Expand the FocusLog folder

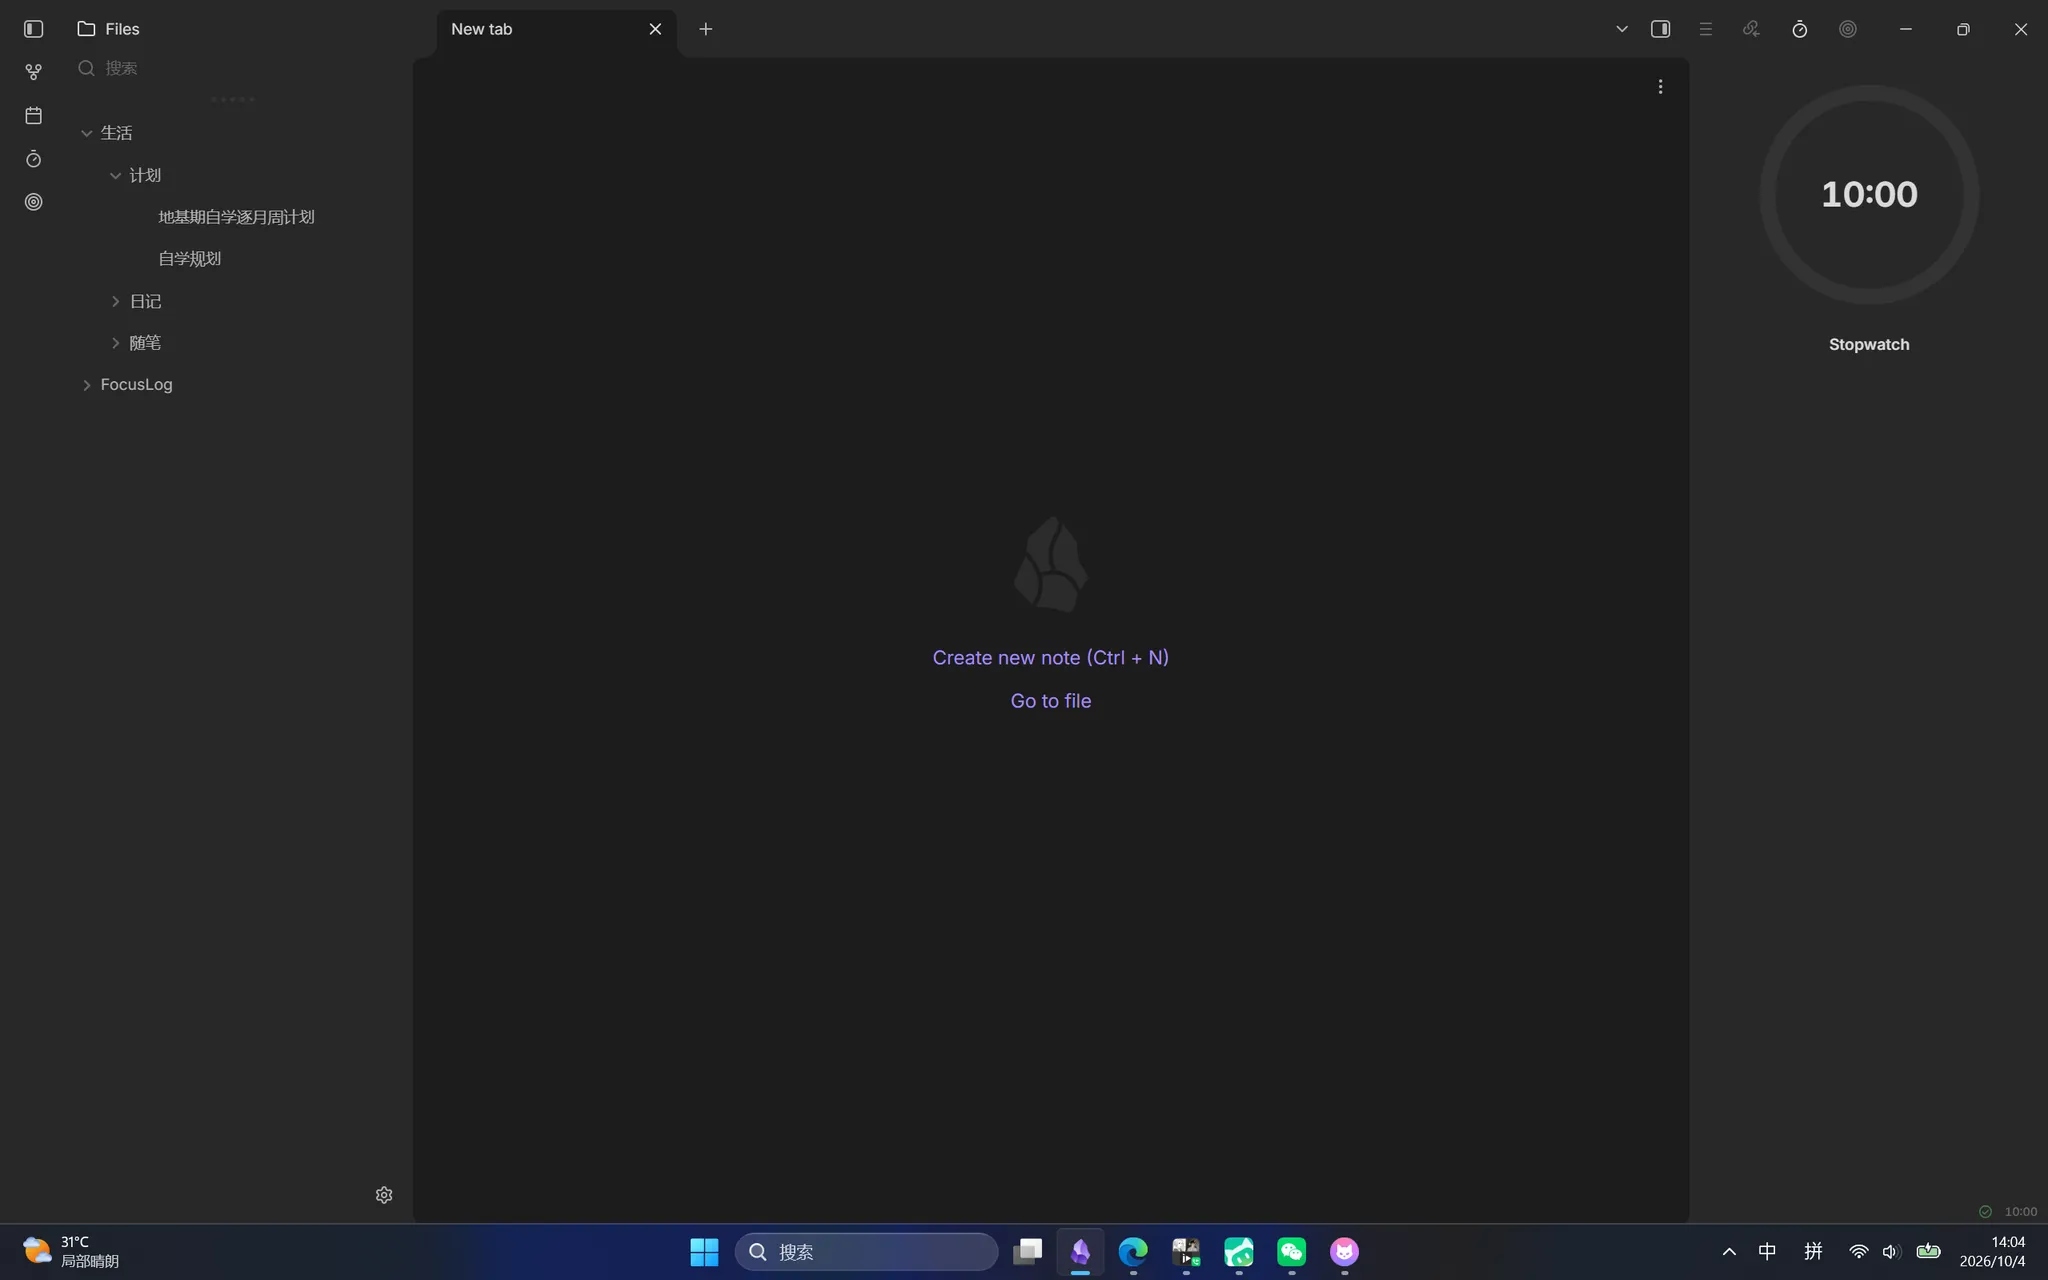tap(87, 385)
